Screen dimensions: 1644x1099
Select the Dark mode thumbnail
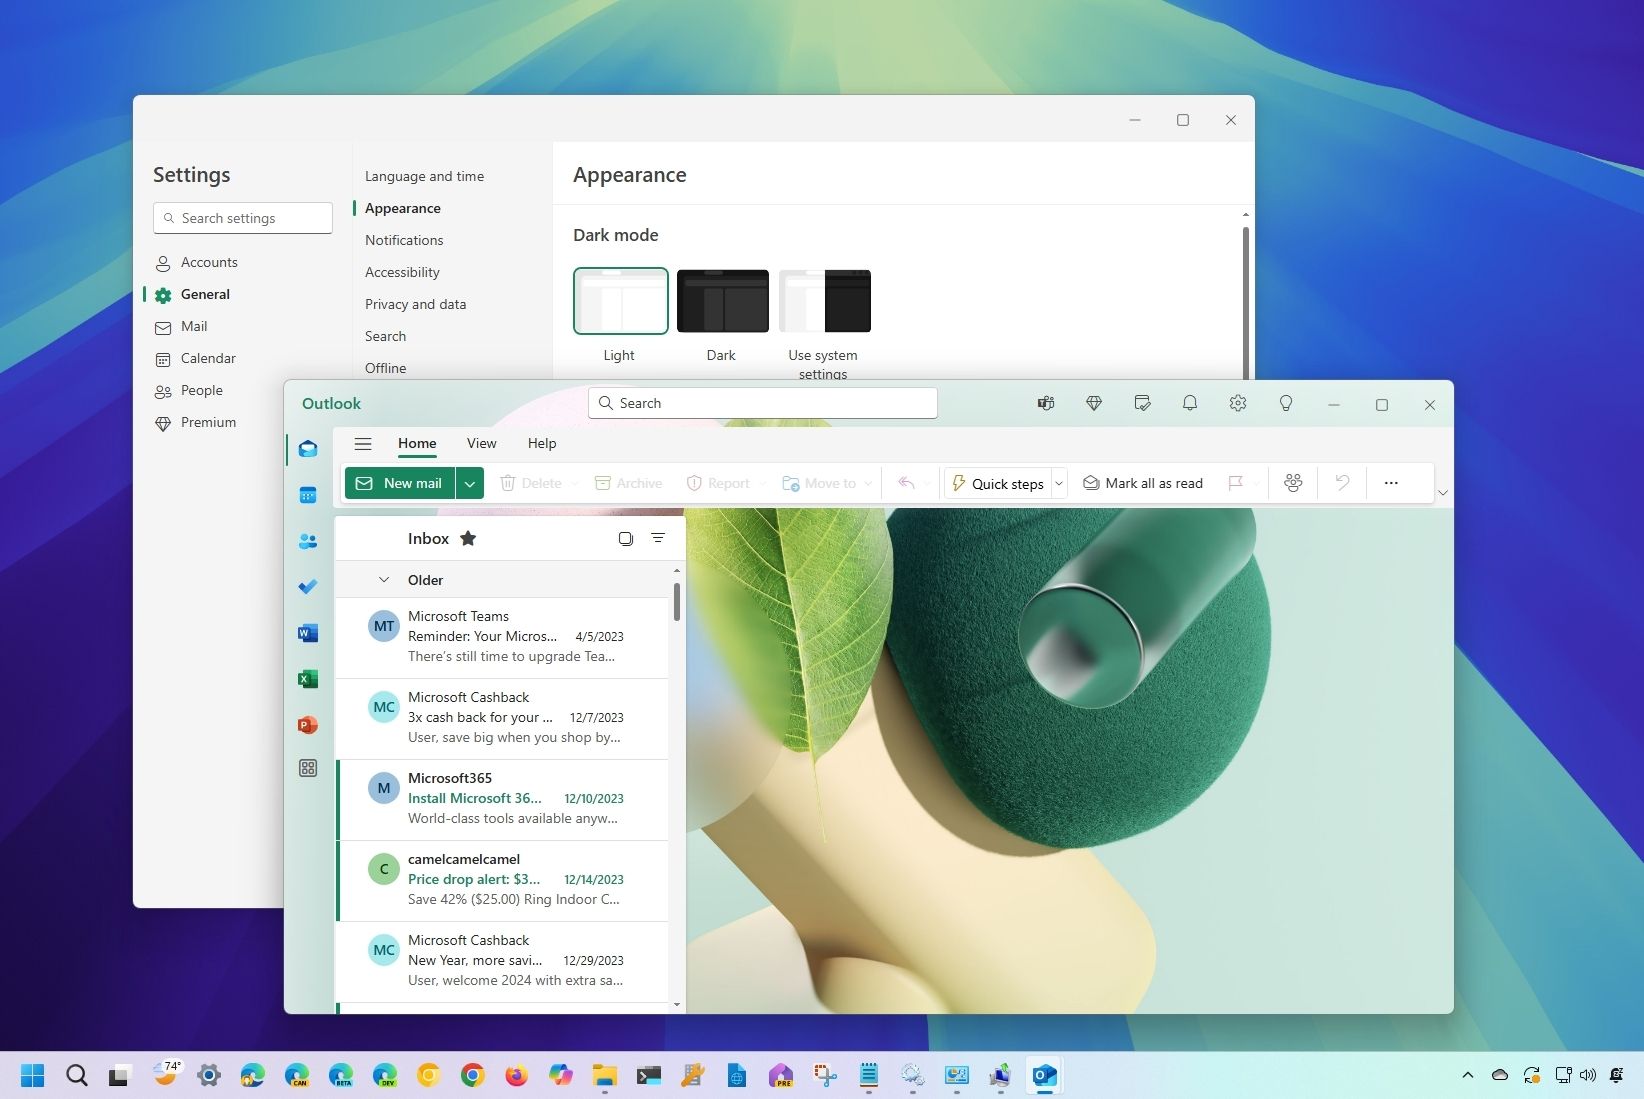tap(722, 300)
